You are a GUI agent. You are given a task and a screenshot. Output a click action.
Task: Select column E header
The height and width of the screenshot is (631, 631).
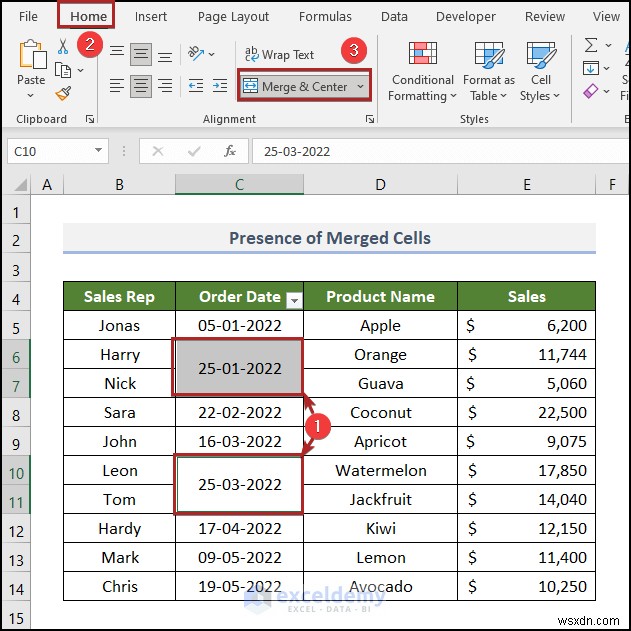click(526, 185)
